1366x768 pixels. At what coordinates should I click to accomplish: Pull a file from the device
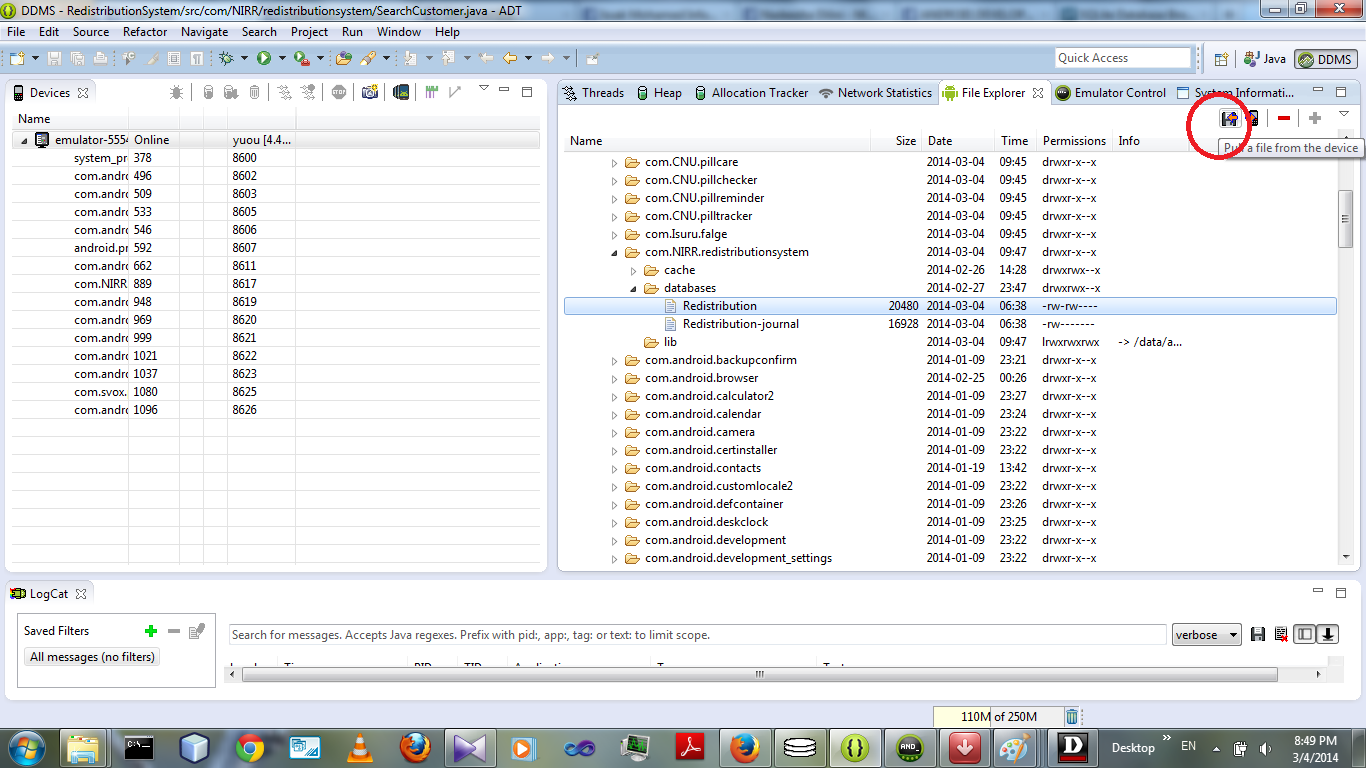1229,118
